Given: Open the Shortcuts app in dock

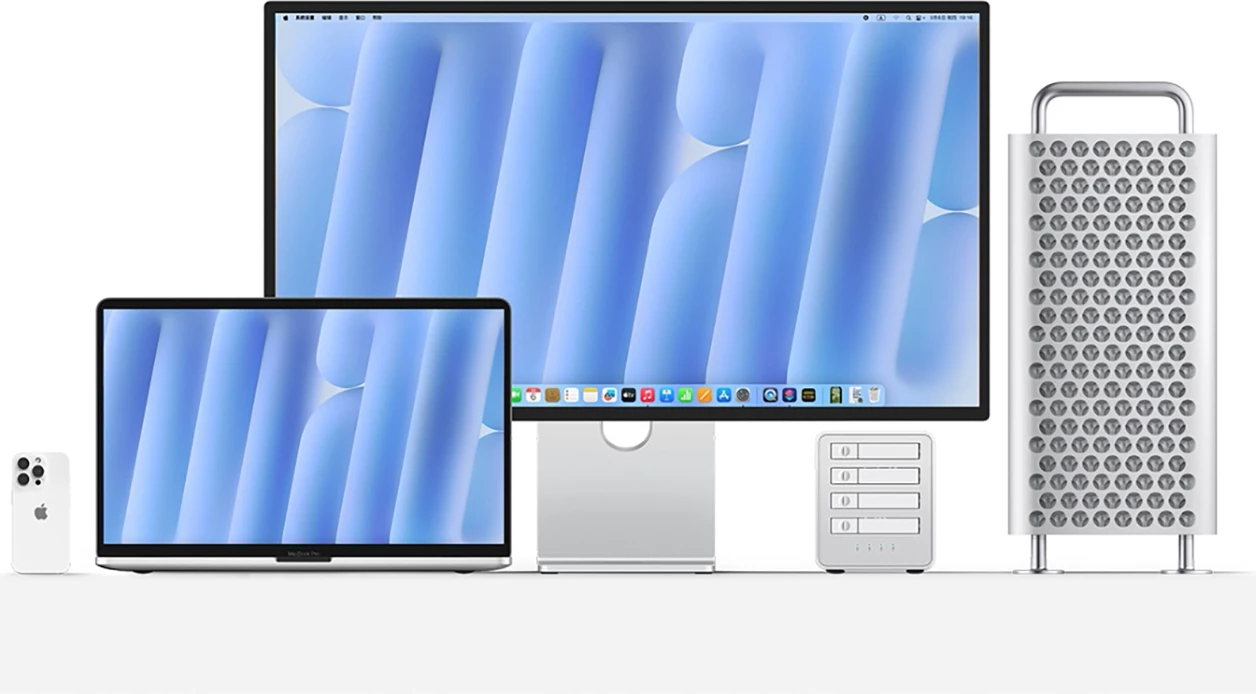Looking at the screenshot, I should point(789,395).
